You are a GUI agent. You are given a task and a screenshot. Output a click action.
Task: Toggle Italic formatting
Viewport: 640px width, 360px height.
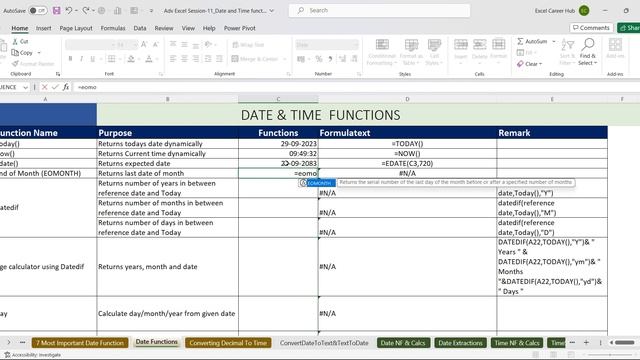(x=82, y=59)
